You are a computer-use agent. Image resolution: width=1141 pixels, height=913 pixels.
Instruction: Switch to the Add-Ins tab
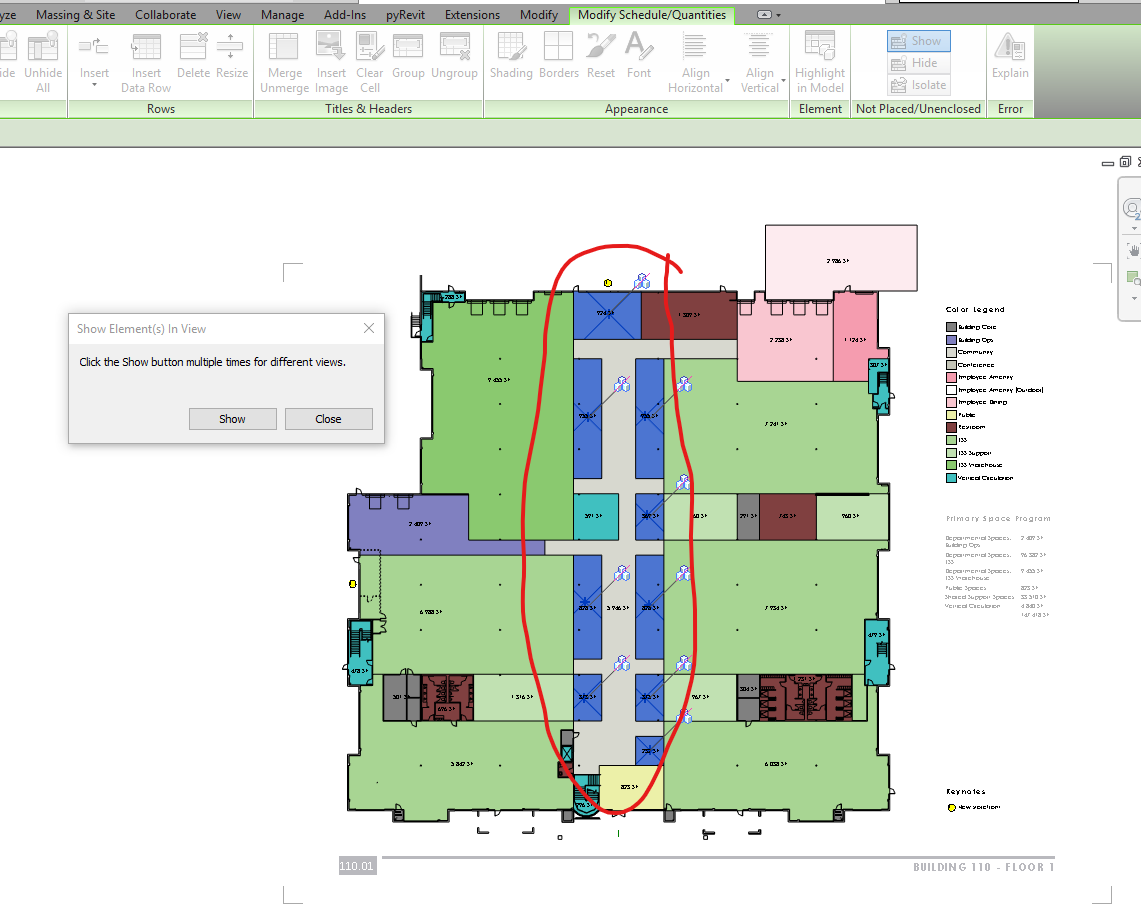click(345, 15)
